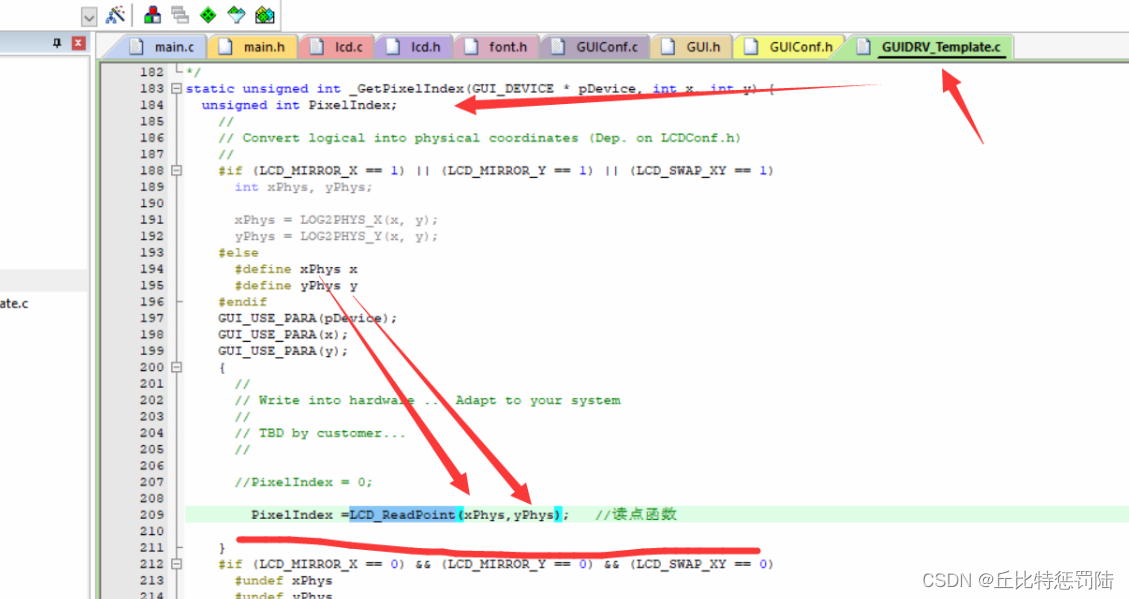Pin the project side panel
1129x599 pixels.
click(x=58, y=43)
